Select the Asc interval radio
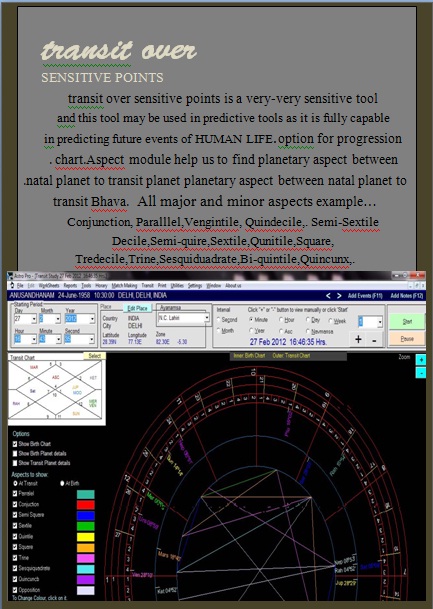 point(281,331)
